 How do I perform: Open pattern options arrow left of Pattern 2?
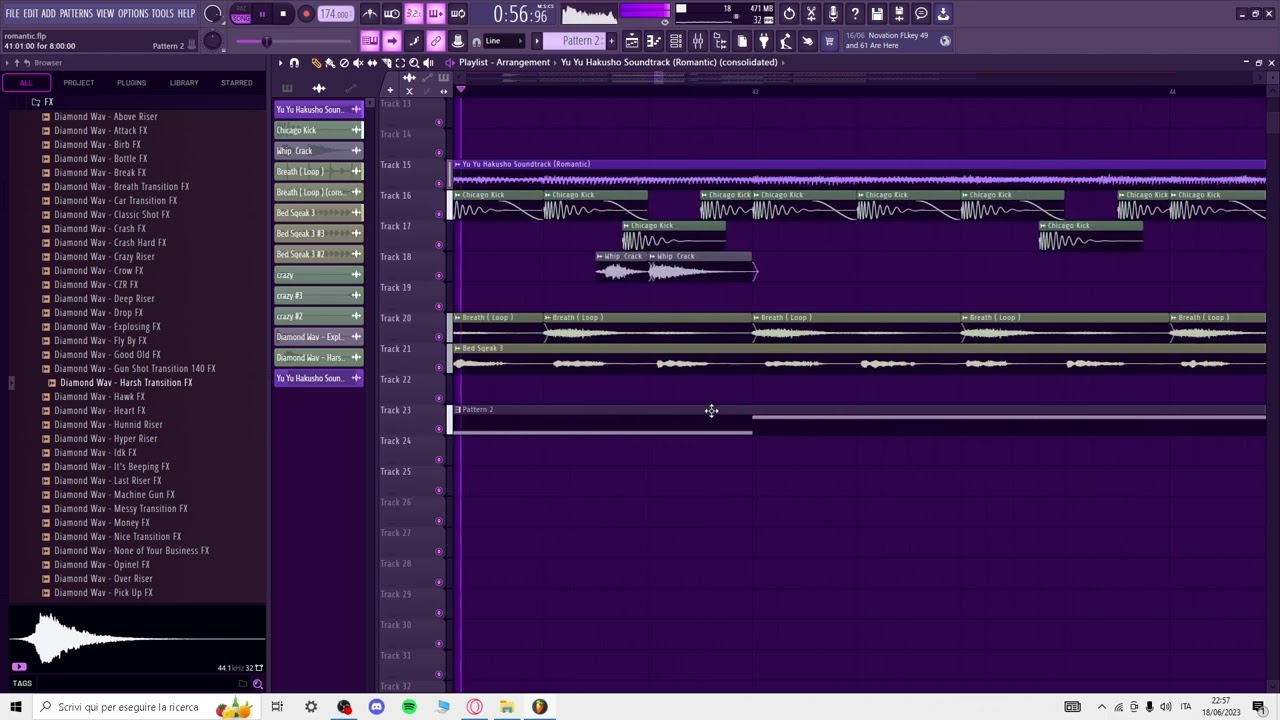pyautogui.click(x=537, y=41)
